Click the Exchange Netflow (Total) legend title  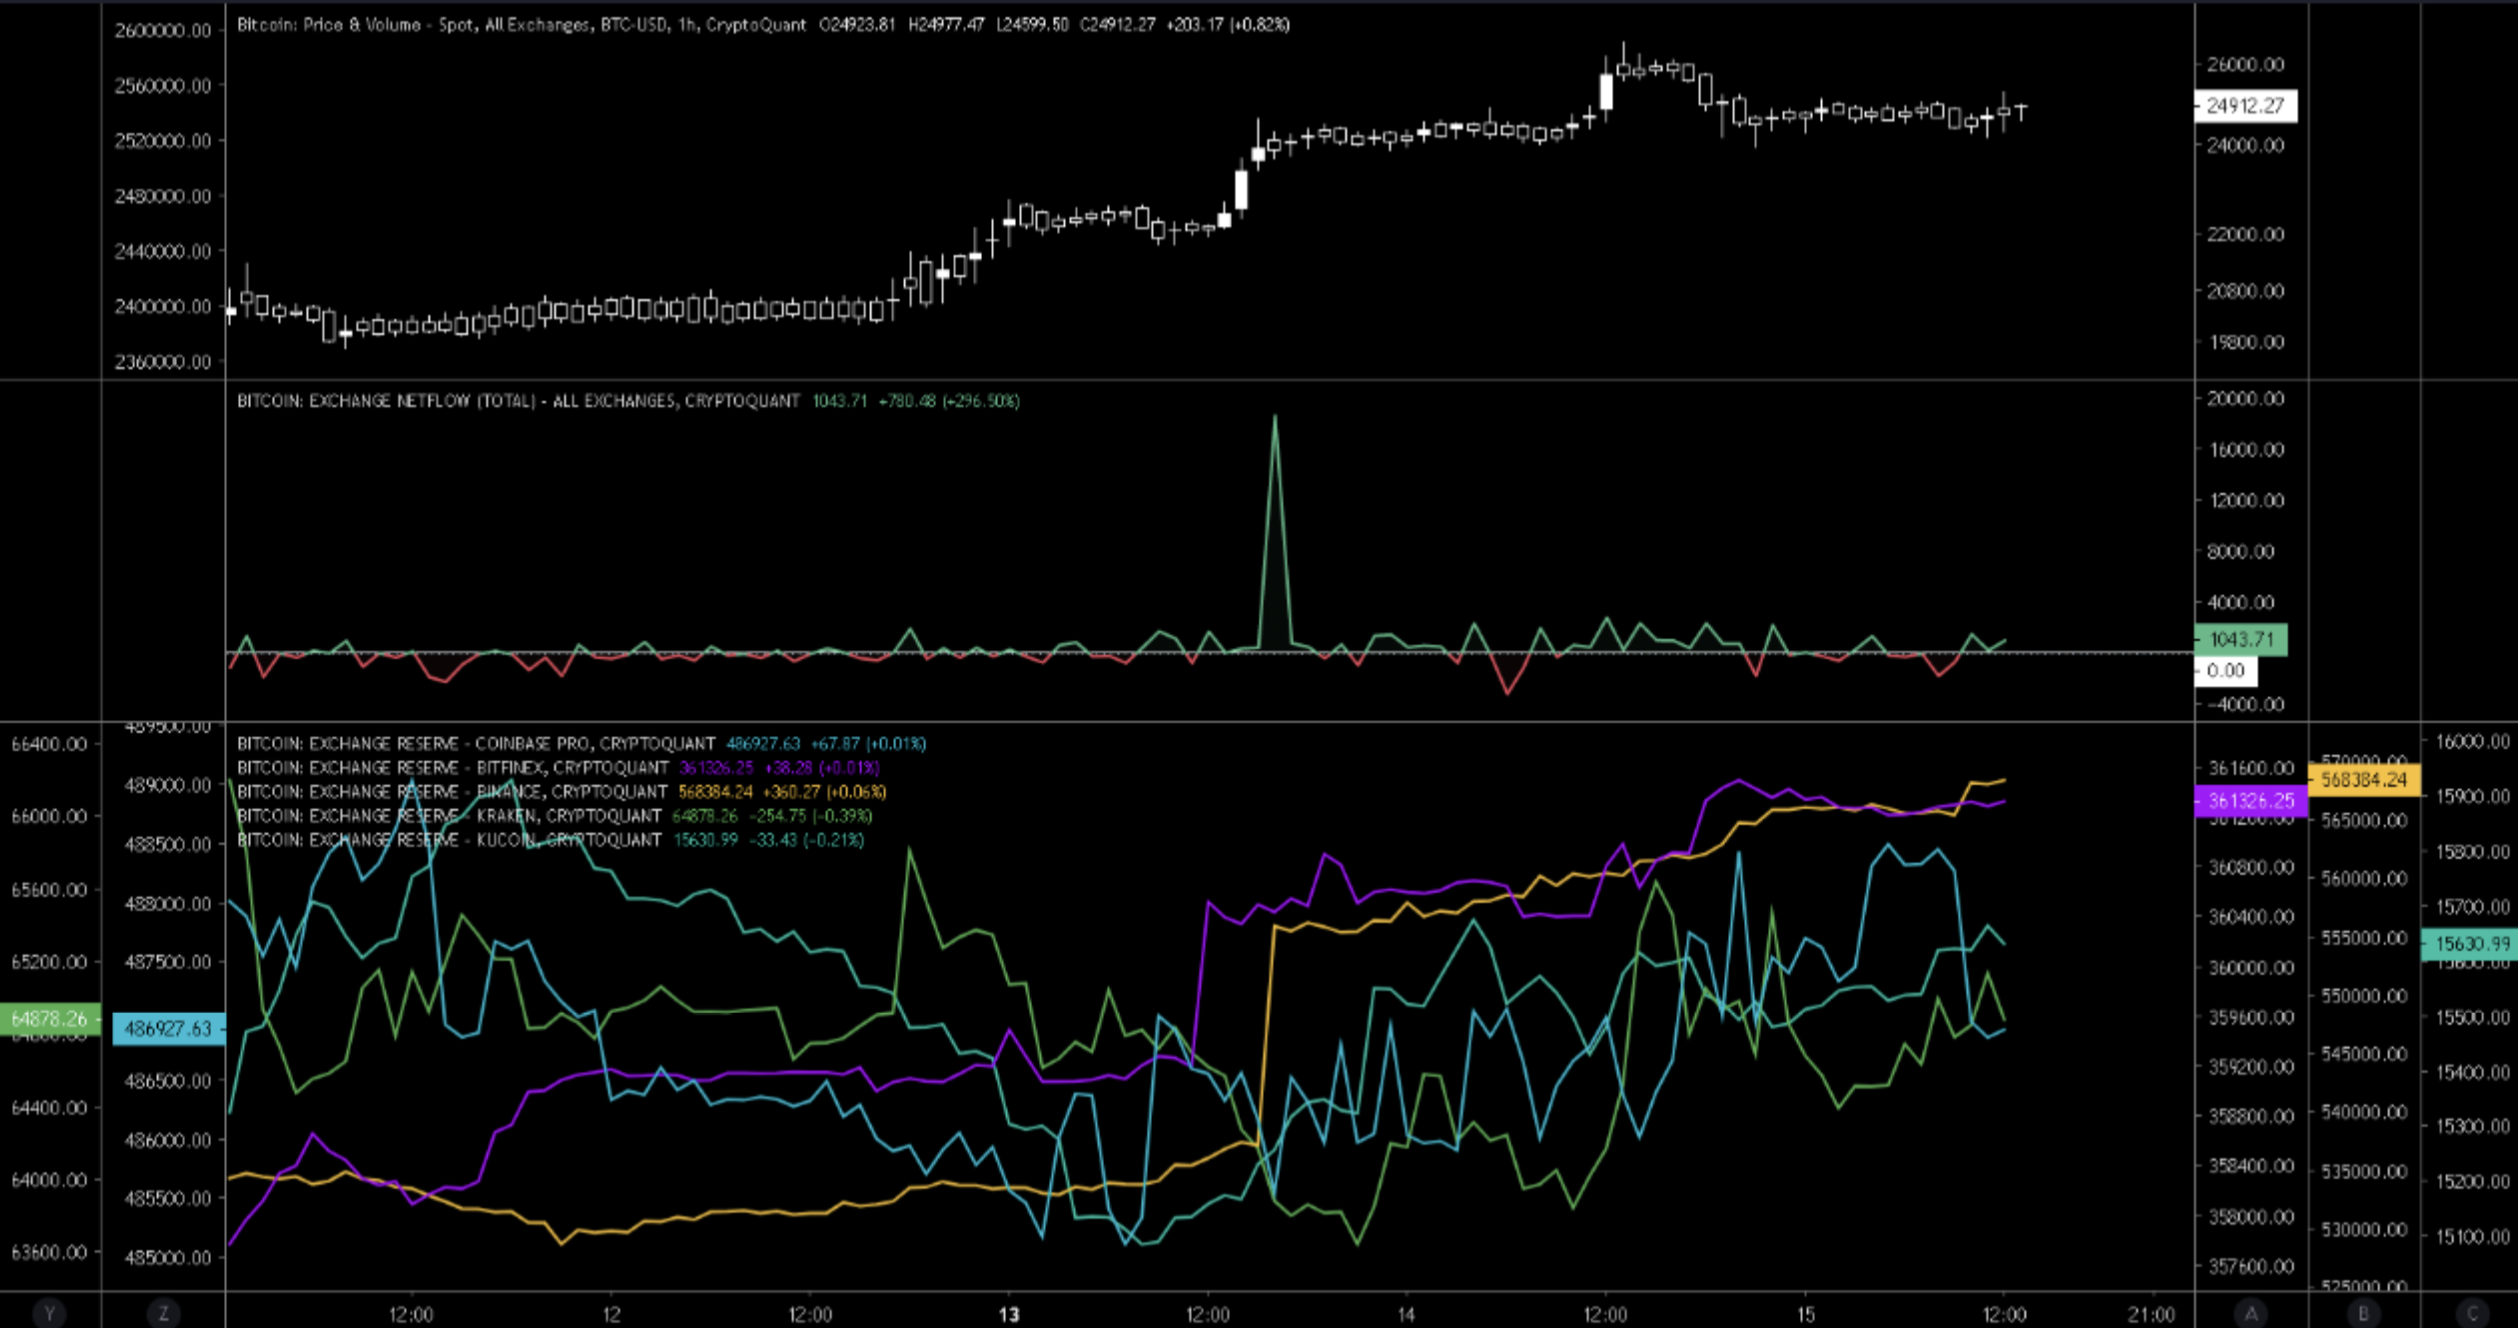coord(518,401)
